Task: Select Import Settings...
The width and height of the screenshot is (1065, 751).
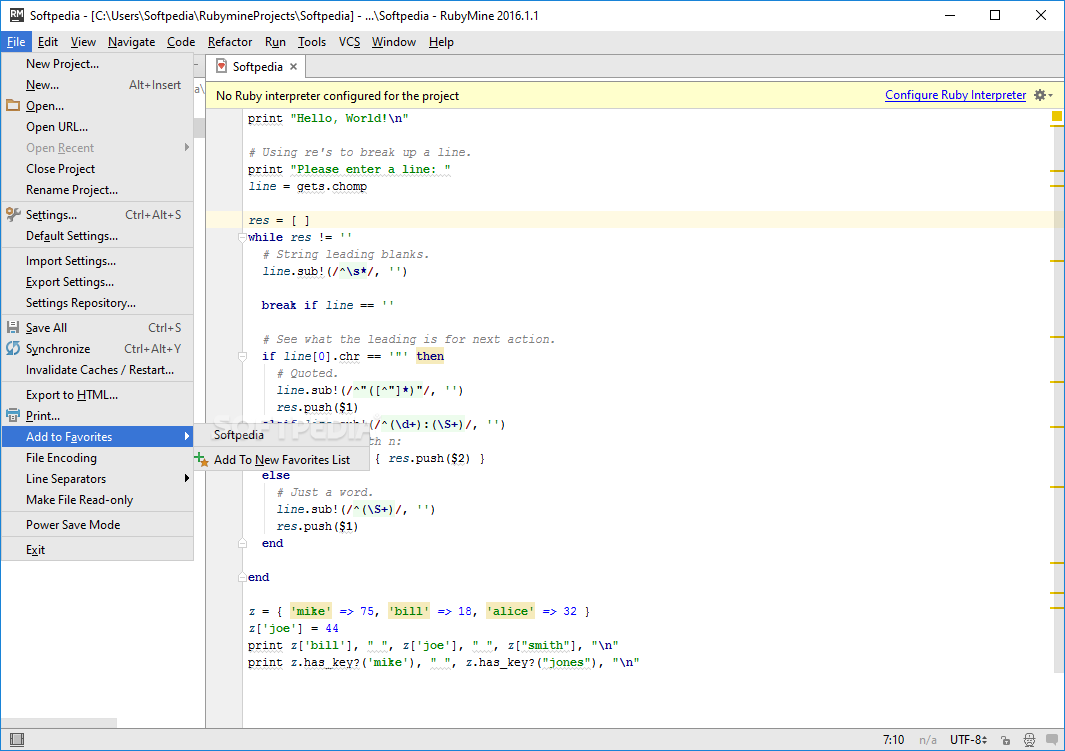Action: [x=97, y=261]
